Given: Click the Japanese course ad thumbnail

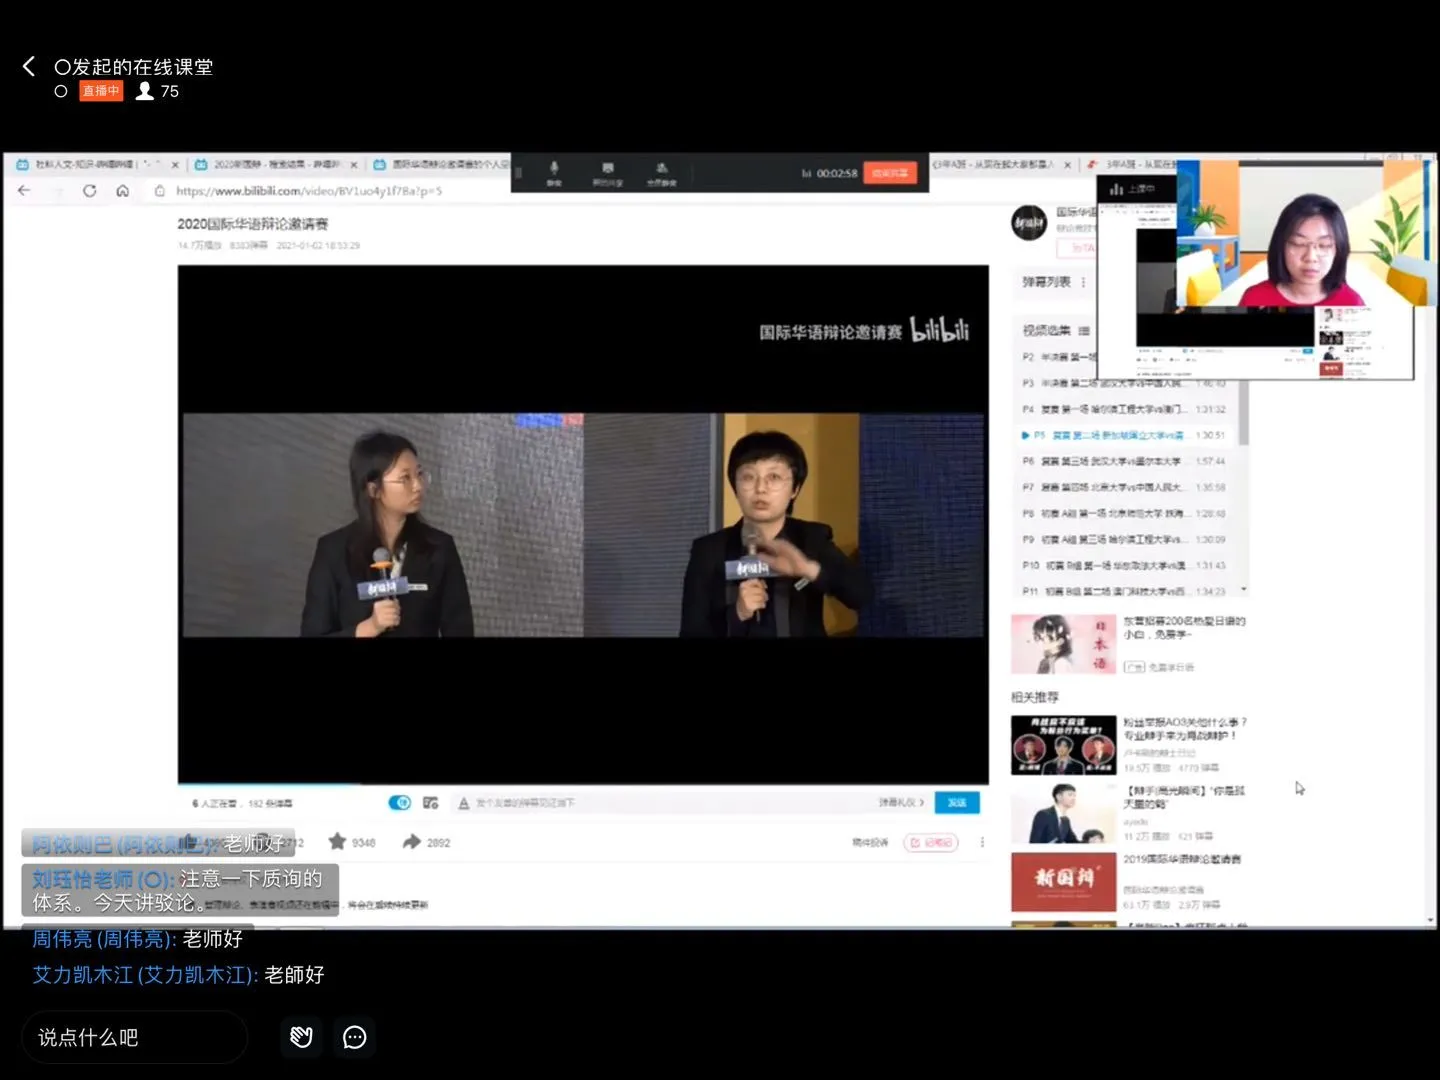Looking at the screenshot, I should 1063,644.
